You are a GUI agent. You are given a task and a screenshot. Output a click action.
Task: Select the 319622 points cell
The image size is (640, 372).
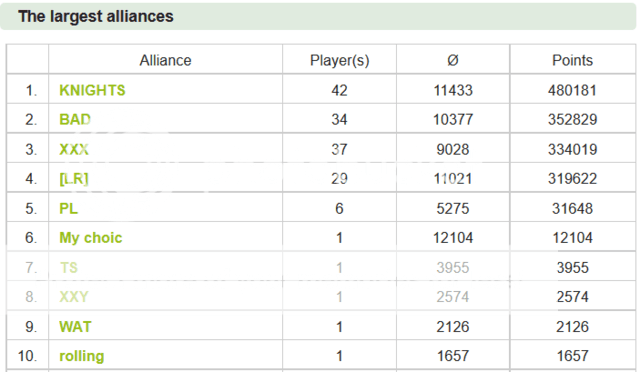tap(572, 179)
